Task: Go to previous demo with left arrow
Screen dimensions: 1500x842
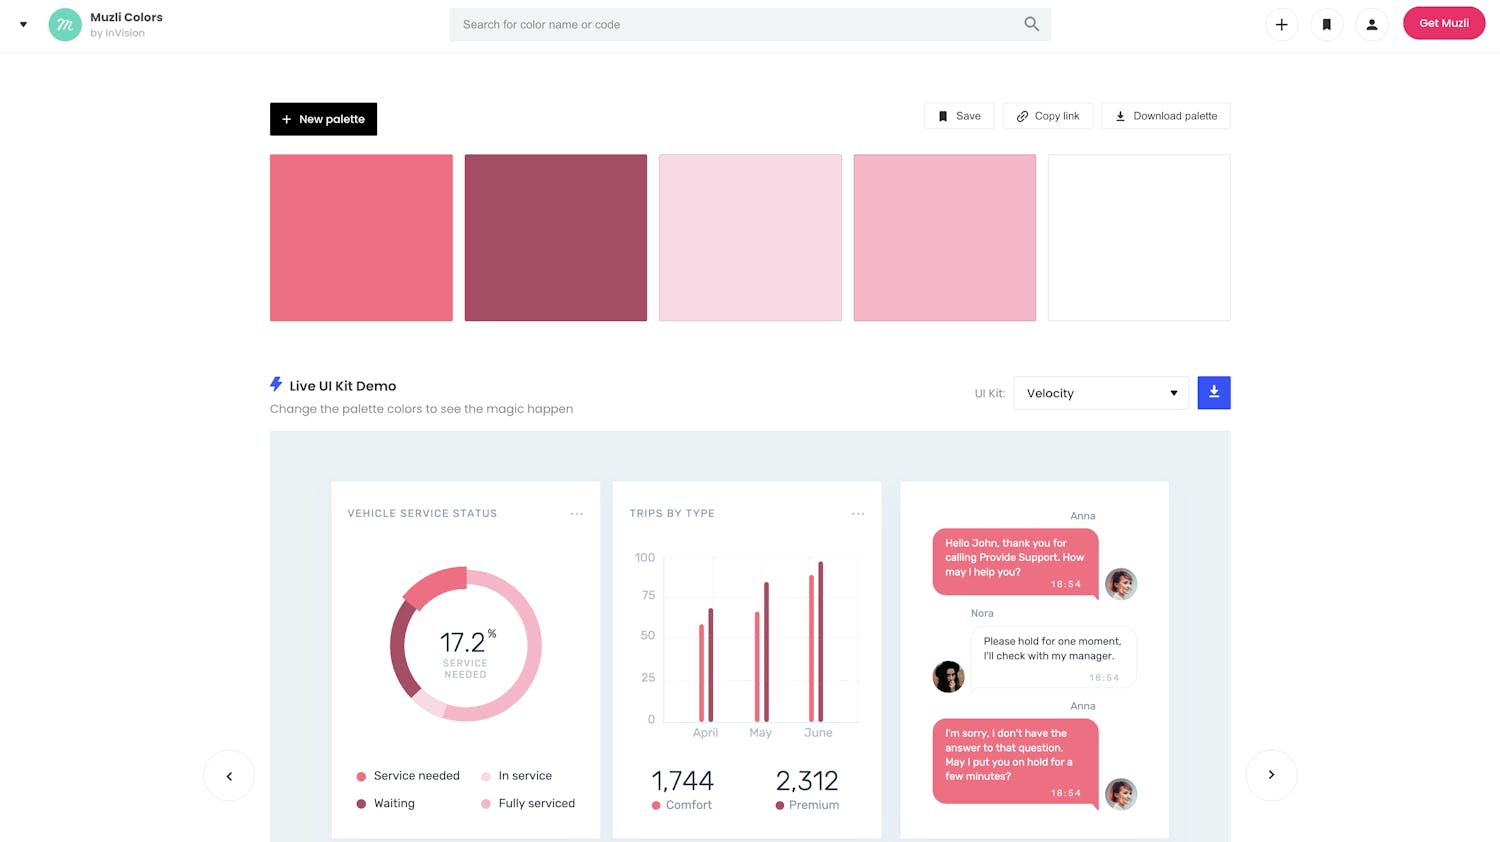Action: click(x=229, y=776)
